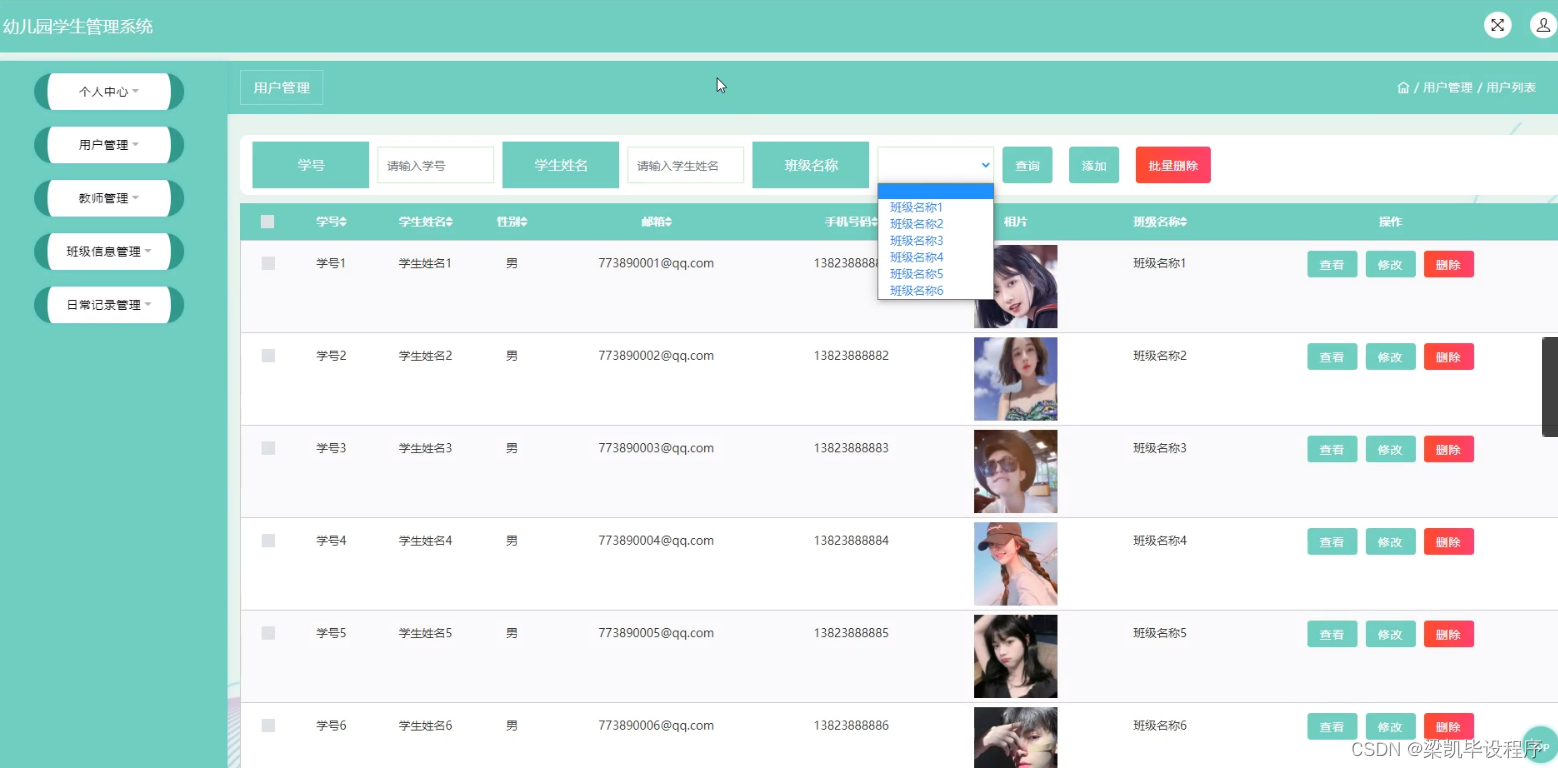The image size is (1558, 768).
Task: Sort the table by 学号 column arrows
Action: 344,221
